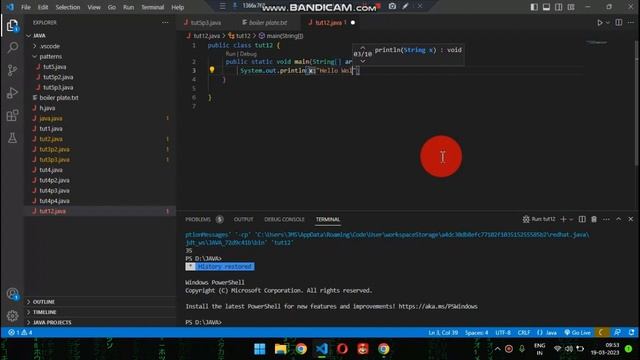The image size is (640, 360).
Task: Open terminal panel more actions
Action: [x=606, y=219]
